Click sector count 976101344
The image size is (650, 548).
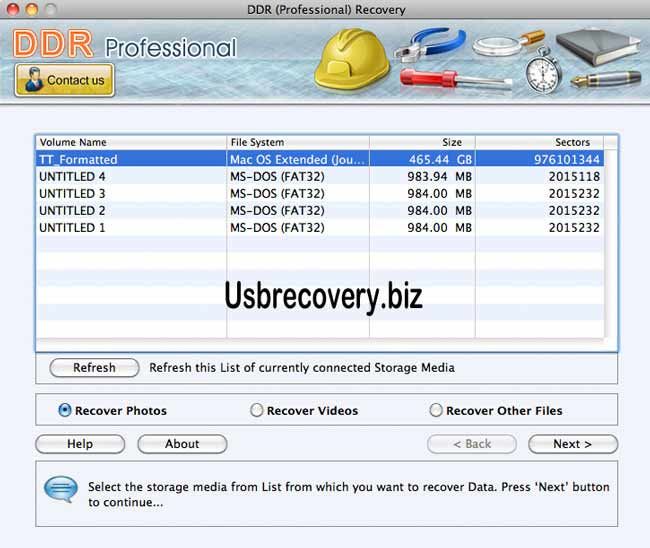click(540, 159)
